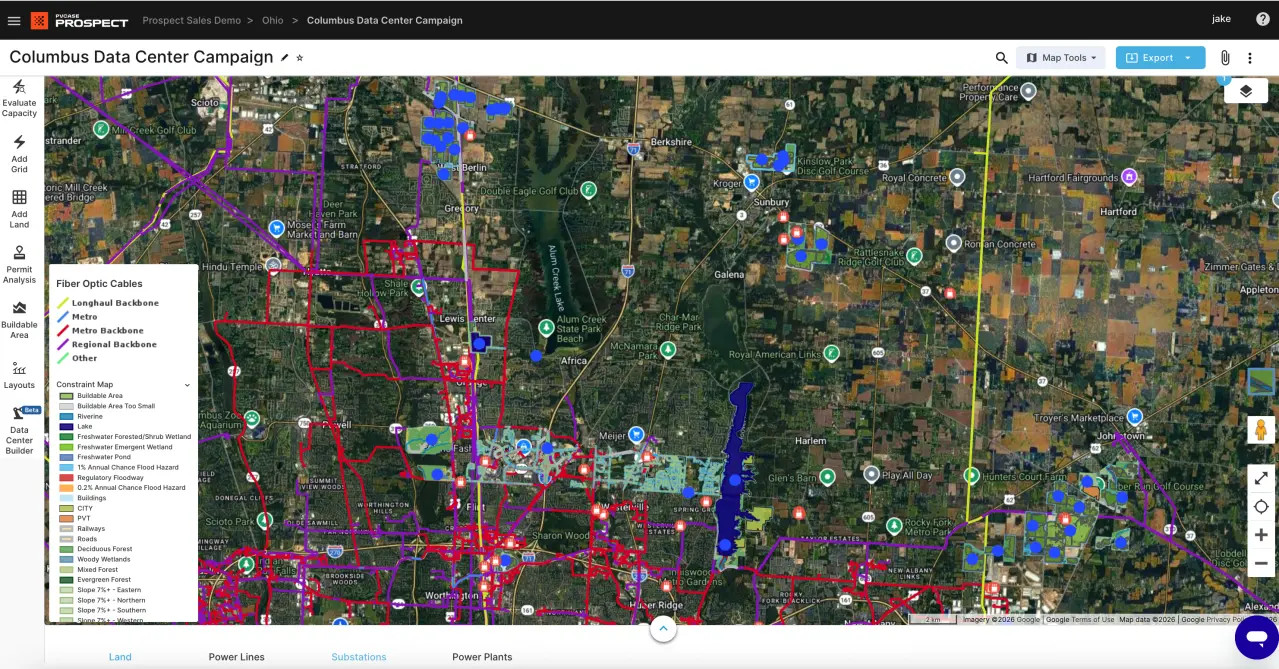Open the Data Center Builder beta tool
The width and height of the screenshot is (1279, 669).
pyautogui.click(x=19, y=432)
